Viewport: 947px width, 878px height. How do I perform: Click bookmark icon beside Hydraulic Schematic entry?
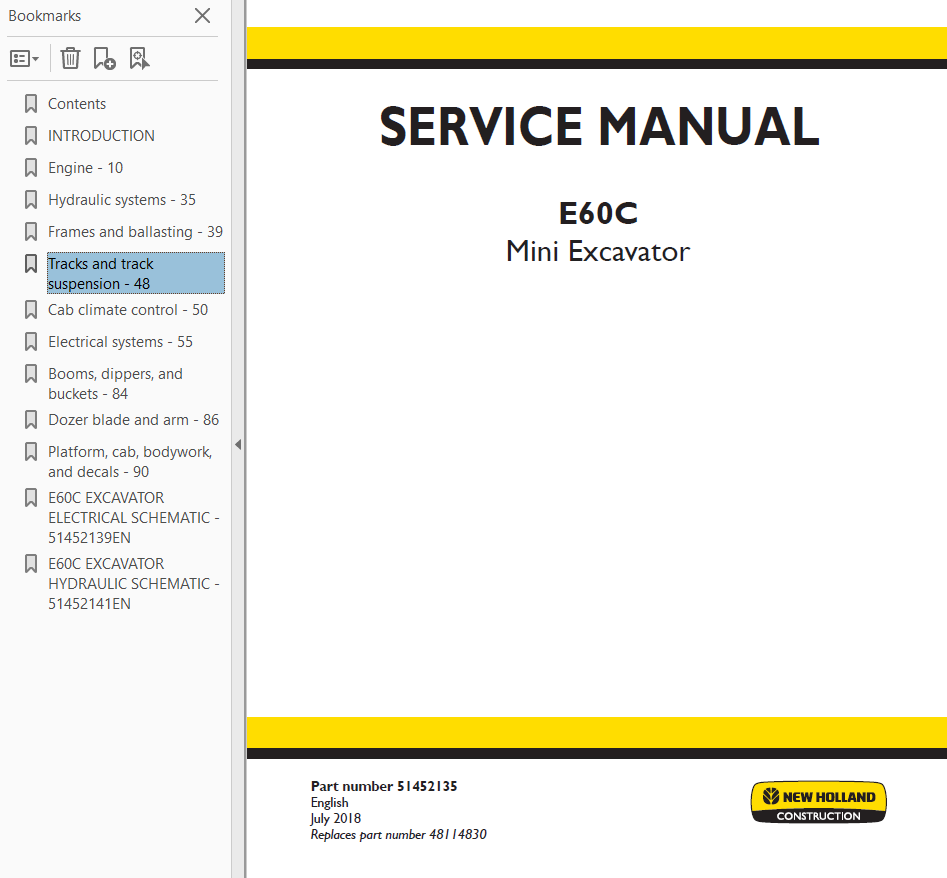point(31,563)
